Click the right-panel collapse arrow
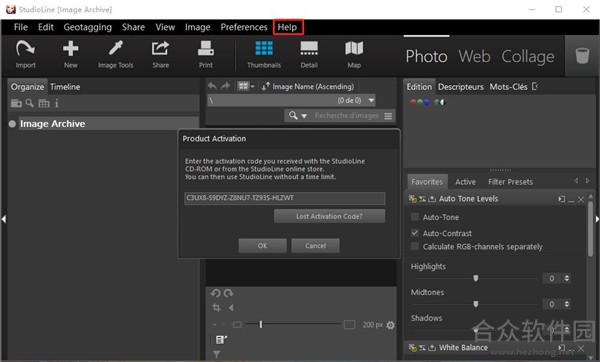600x362 pixels. tap(597, 219)
